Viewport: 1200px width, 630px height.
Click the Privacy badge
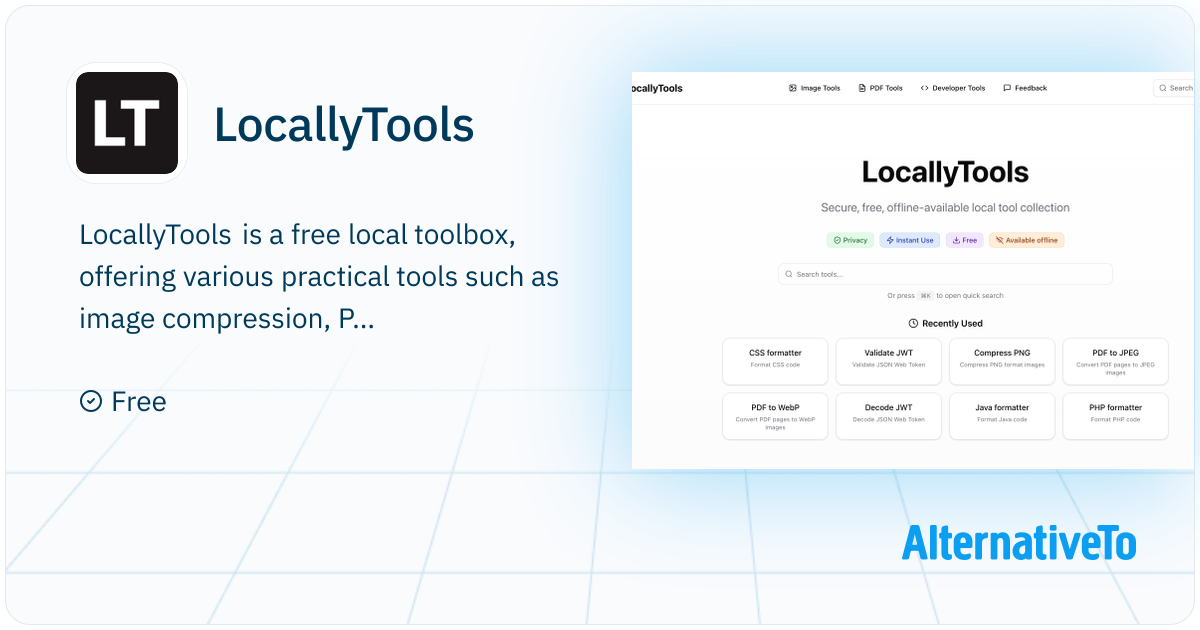coord(850,240)
